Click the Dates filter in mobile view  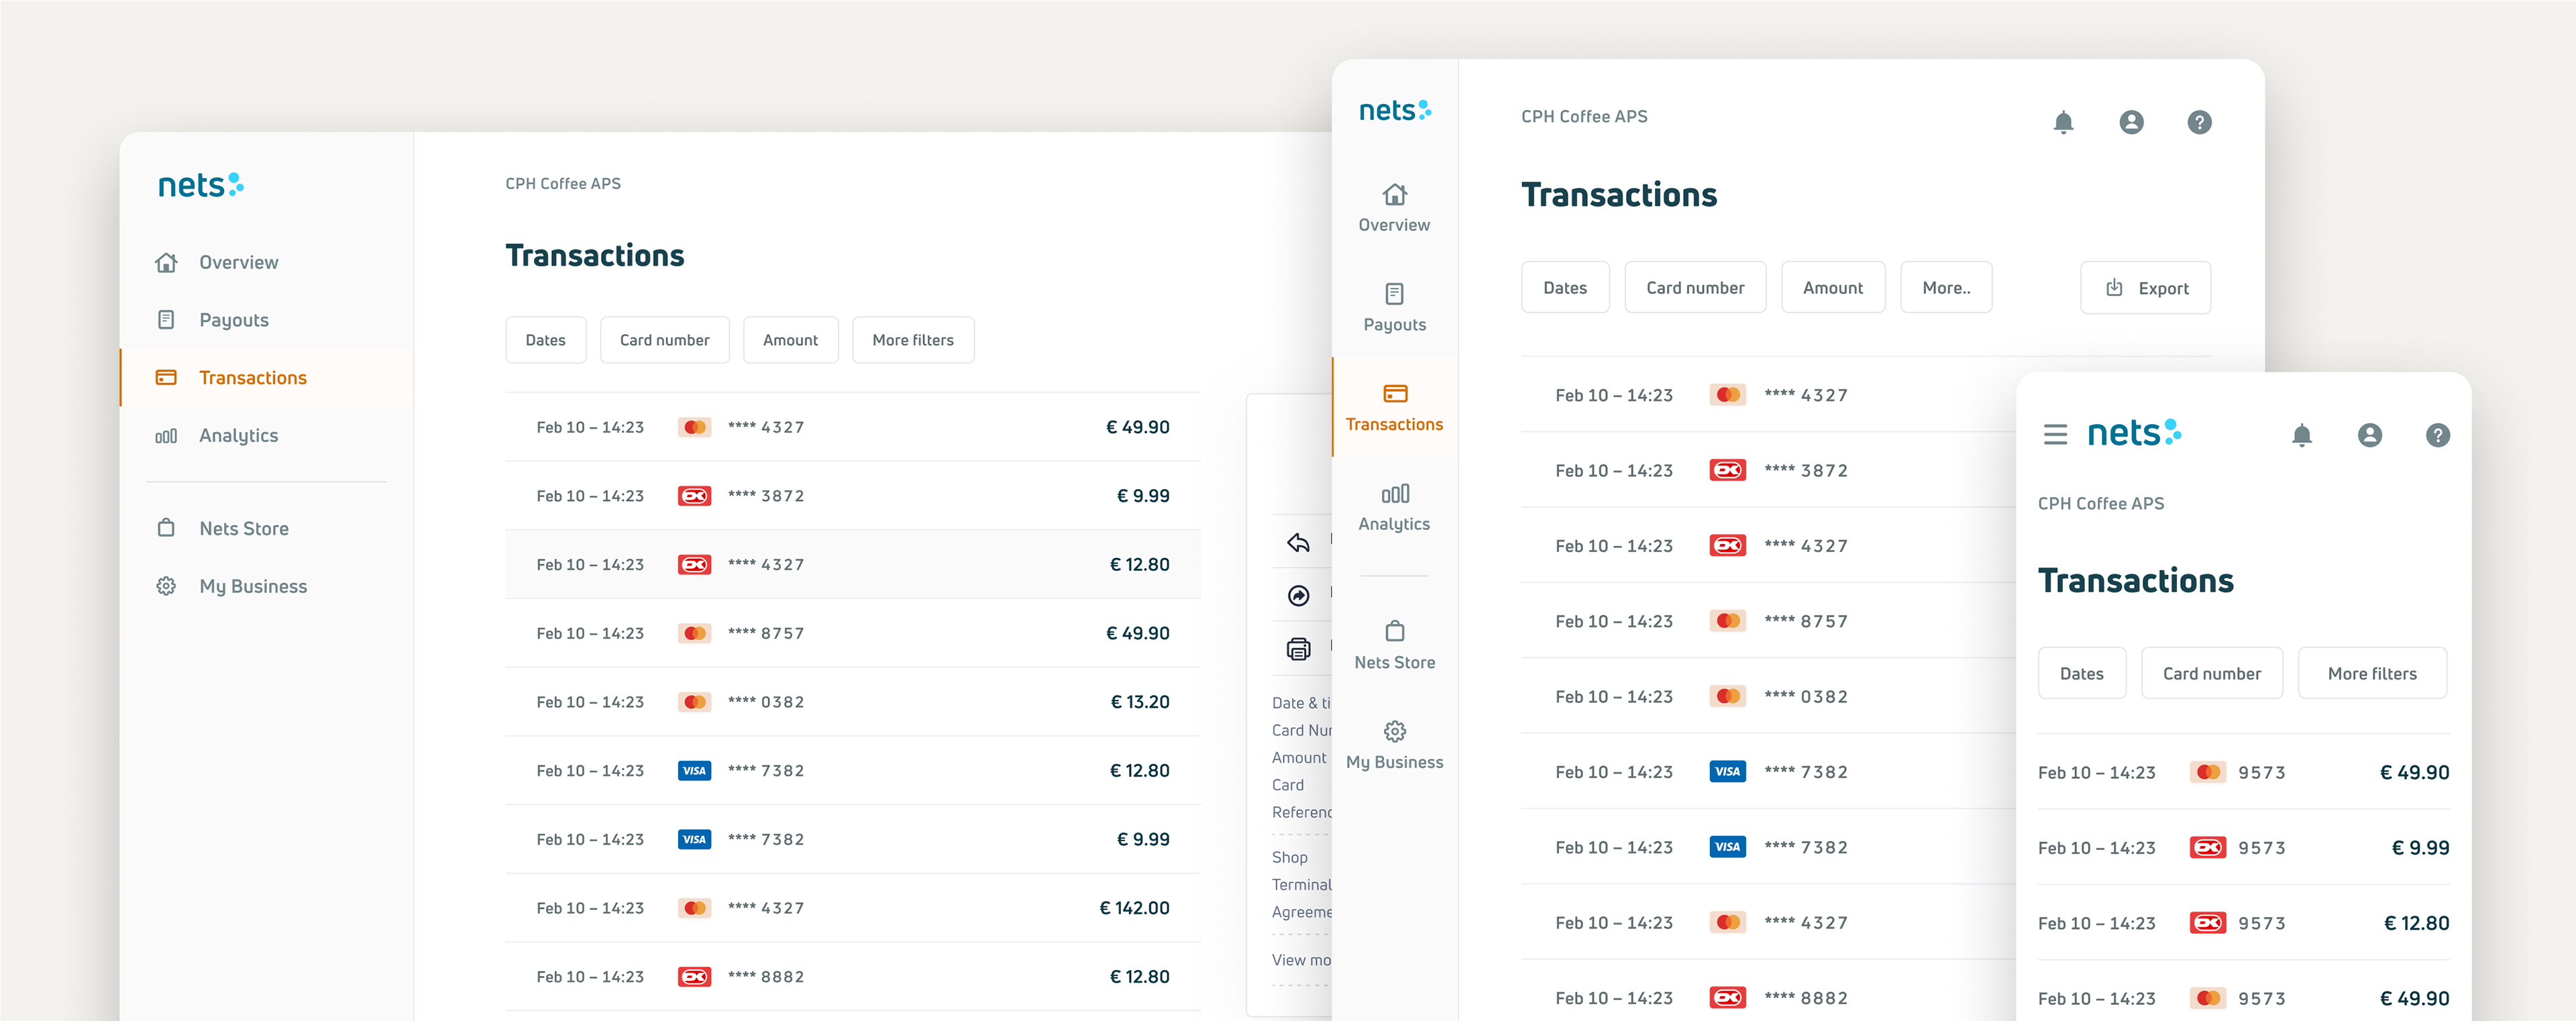pyautogui.click(x=2082, y=674)
